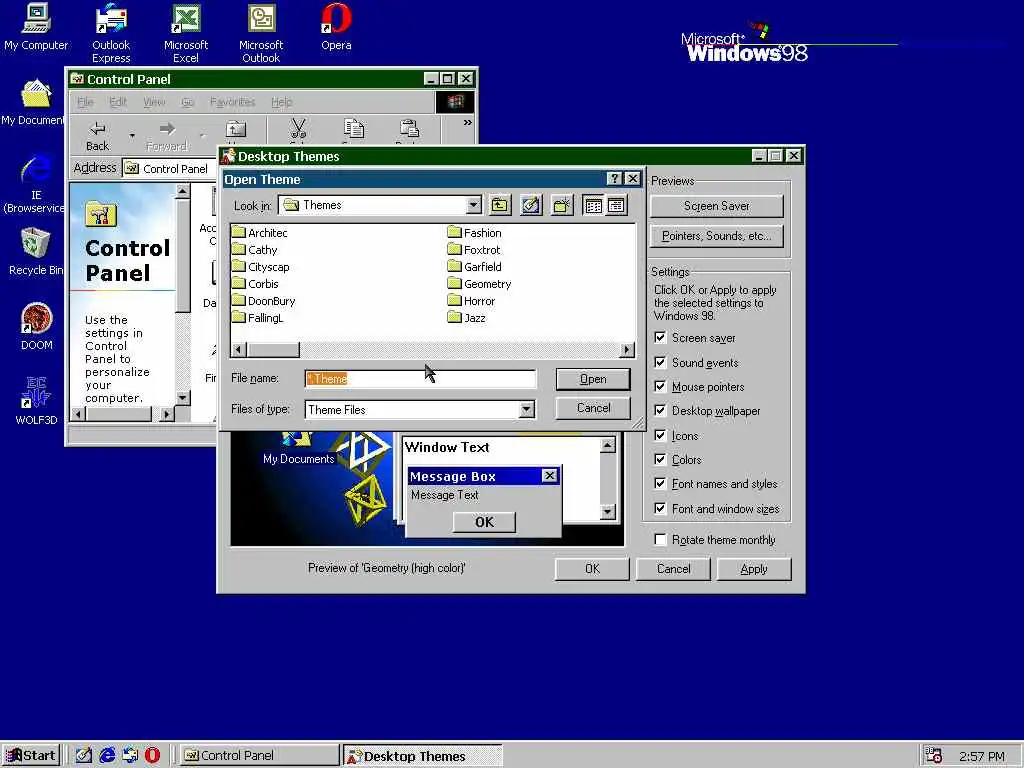The image size is (1024, 768).
Task: Open My Documents desktop folder icon
Action: tap(33, 103)
